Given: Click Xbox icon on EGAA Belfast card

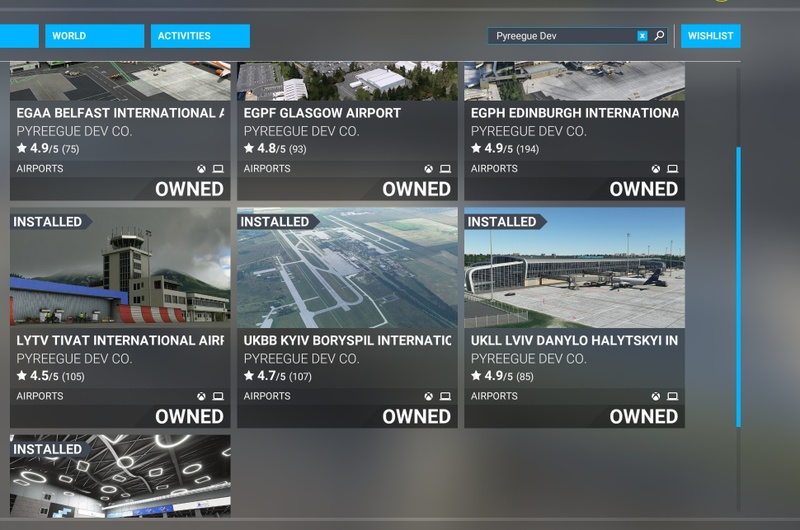Looking at the screenshot, I should tap(202, 169).
